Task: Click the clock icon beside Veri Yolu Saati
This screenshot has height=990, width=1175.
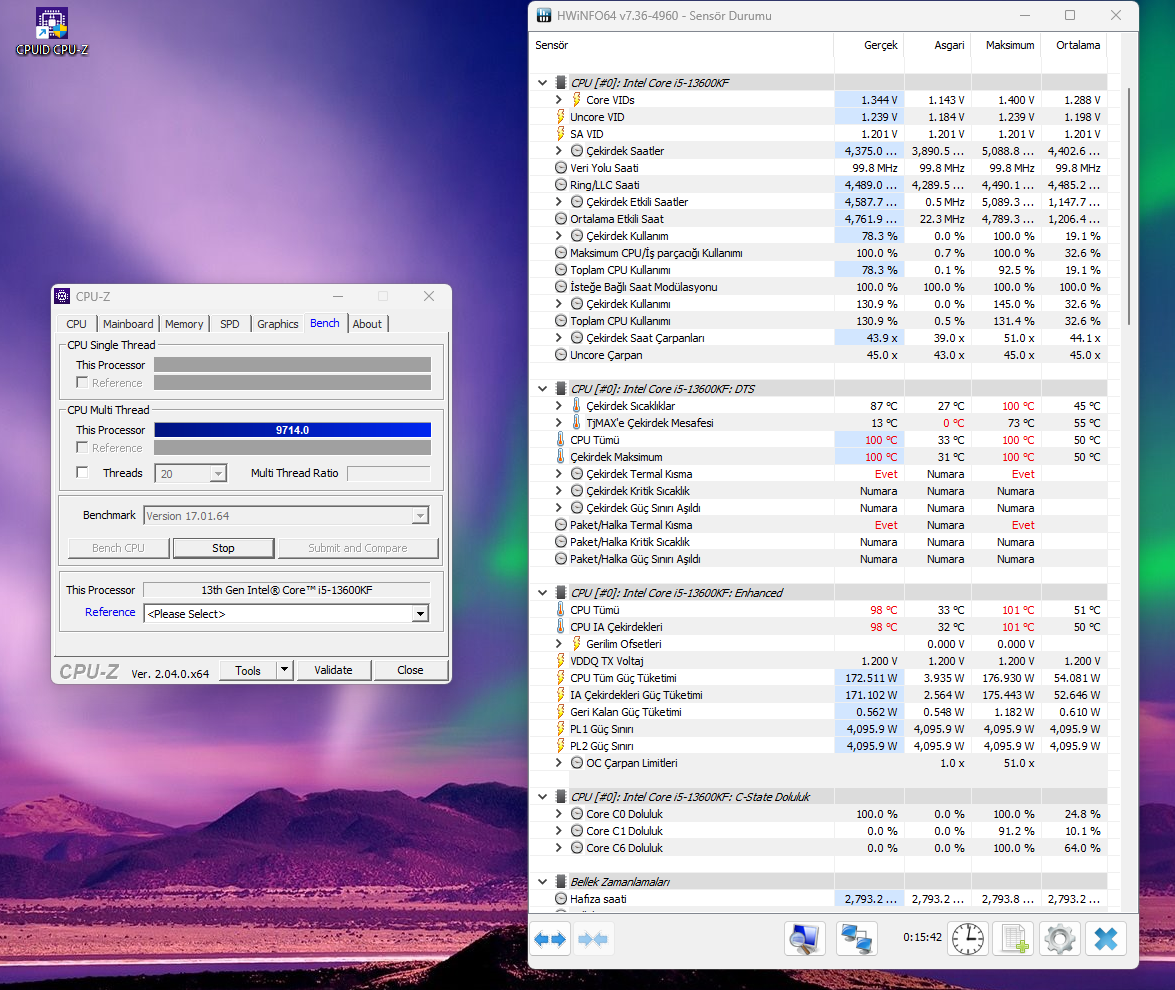Action: (x=561, y=168)
